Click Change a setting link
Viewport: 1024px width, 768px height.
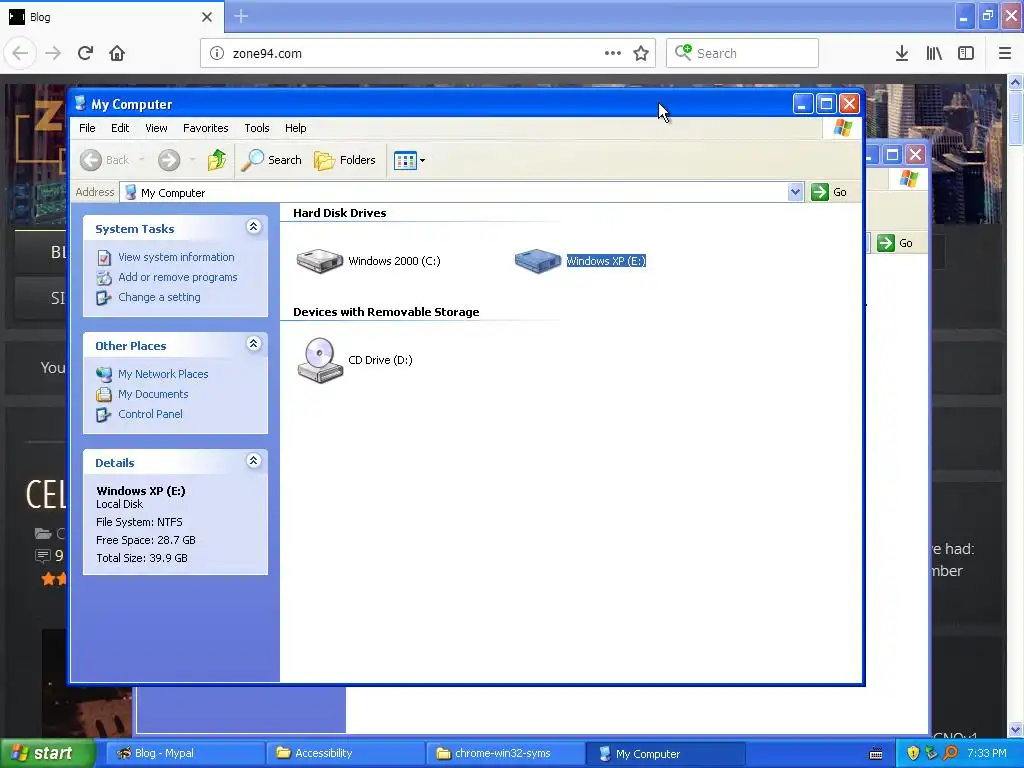pos(159,297)
